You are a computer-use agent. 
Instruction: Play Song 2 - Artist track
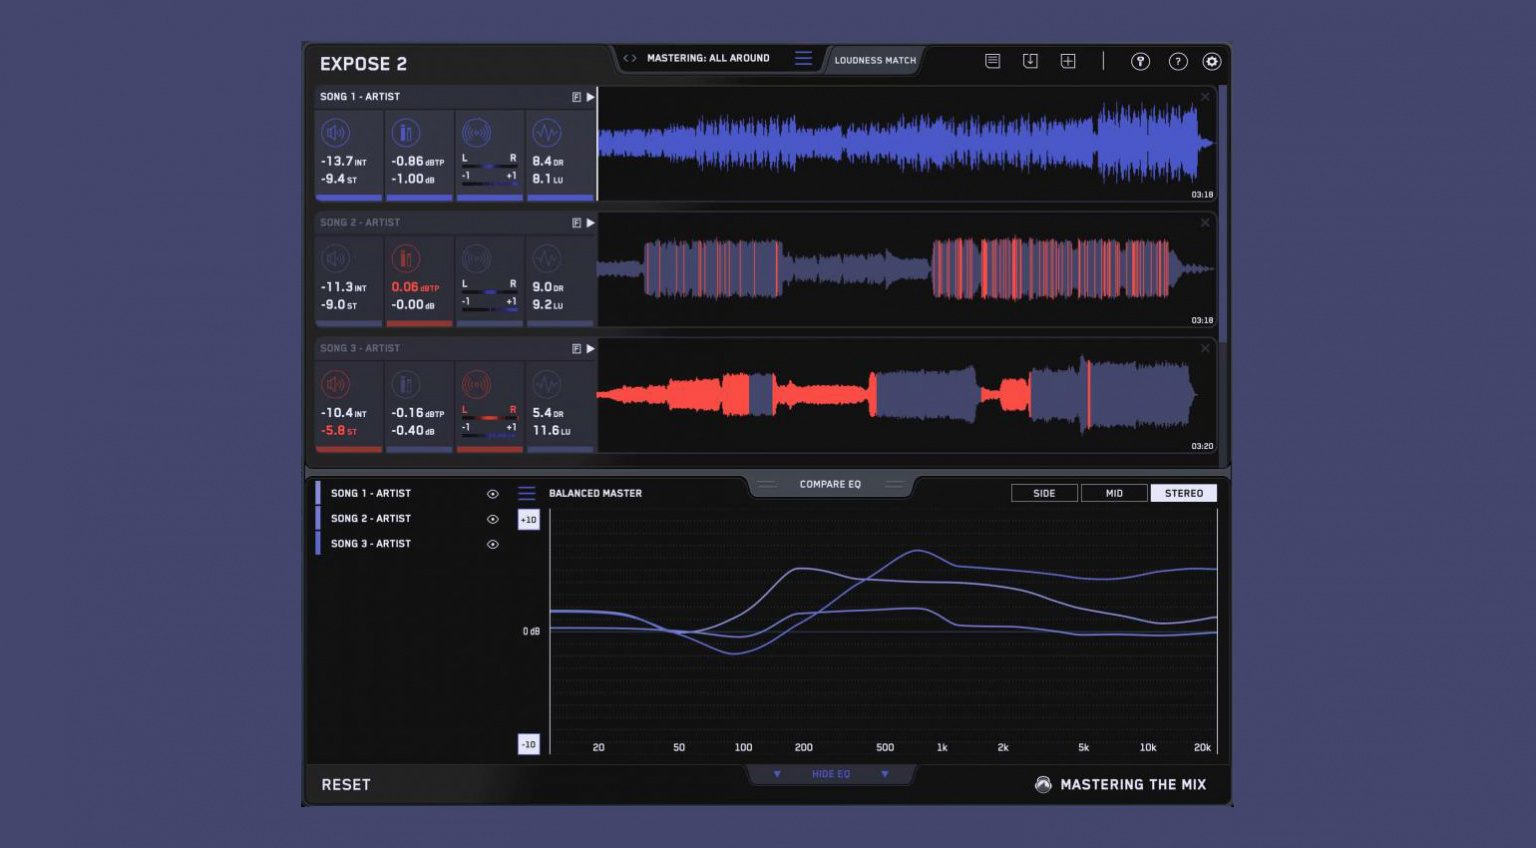590,223
